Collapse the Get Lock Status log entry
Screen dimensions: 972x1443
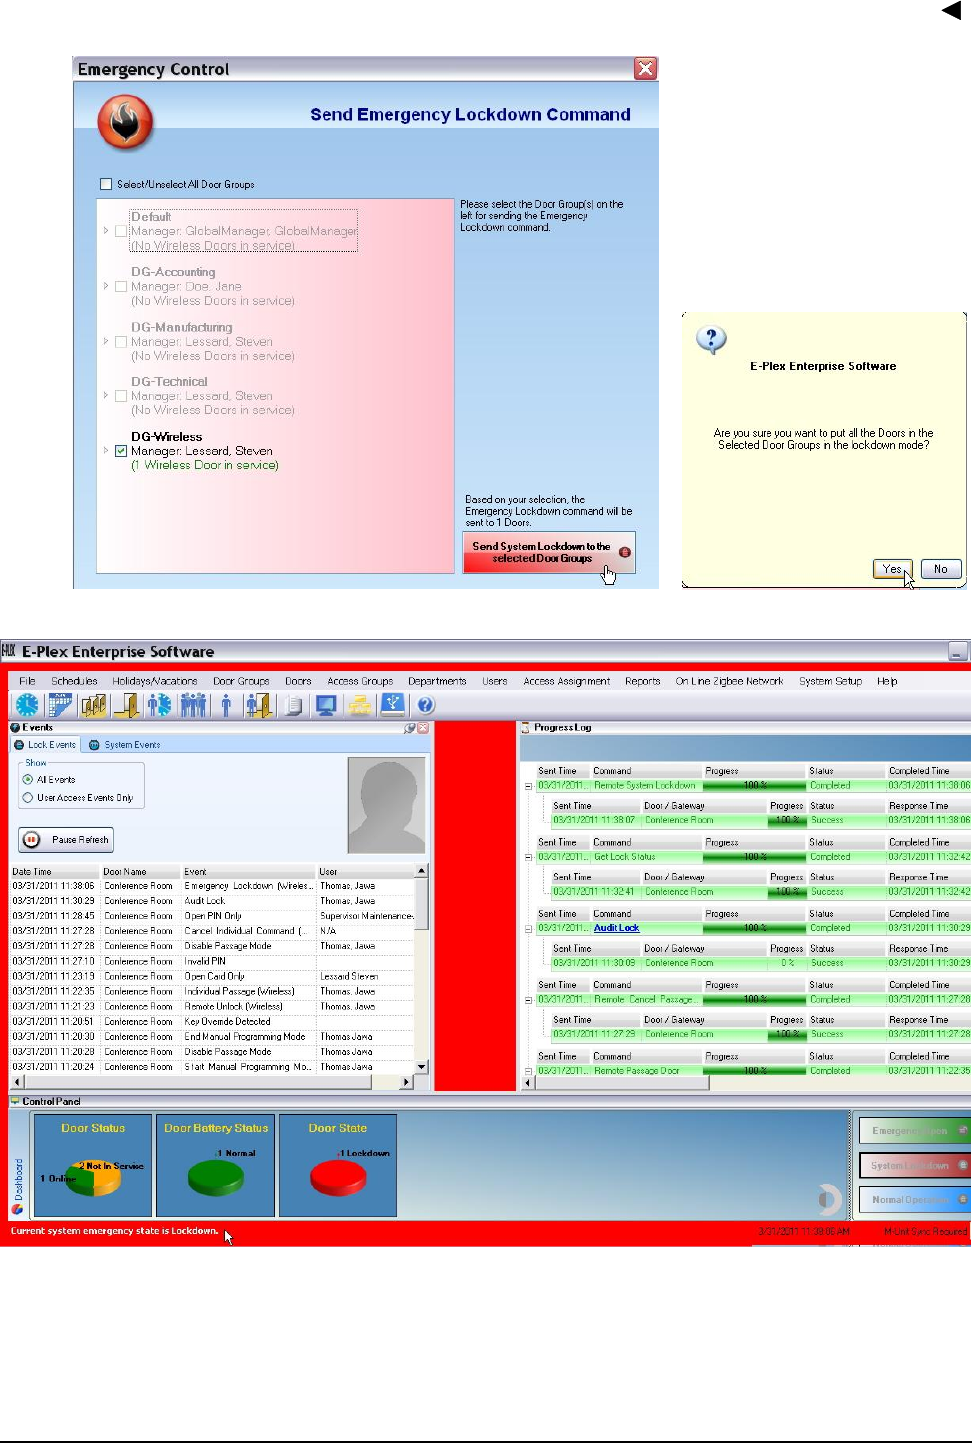point(529,857)
